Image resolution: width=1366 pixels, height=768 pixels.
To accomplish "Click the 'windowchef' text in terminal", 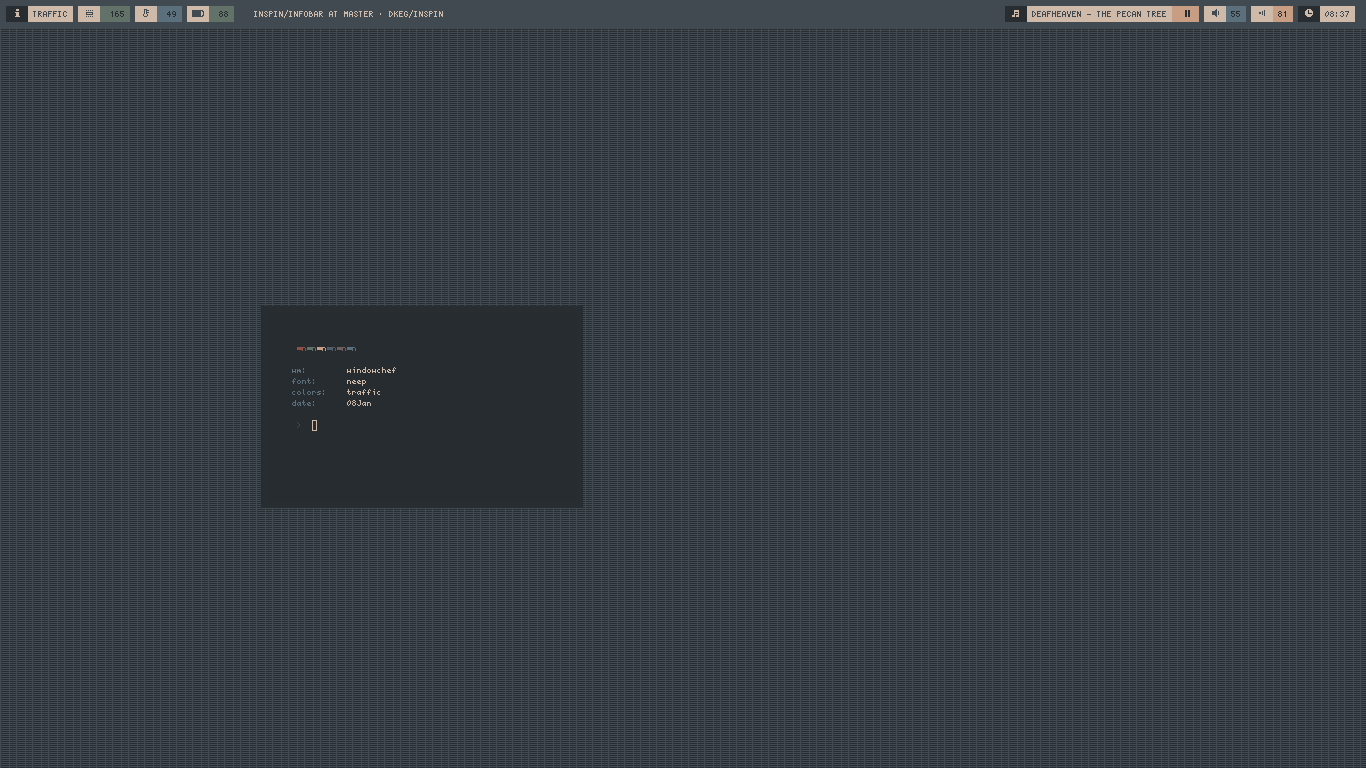I will coord(371,370).
